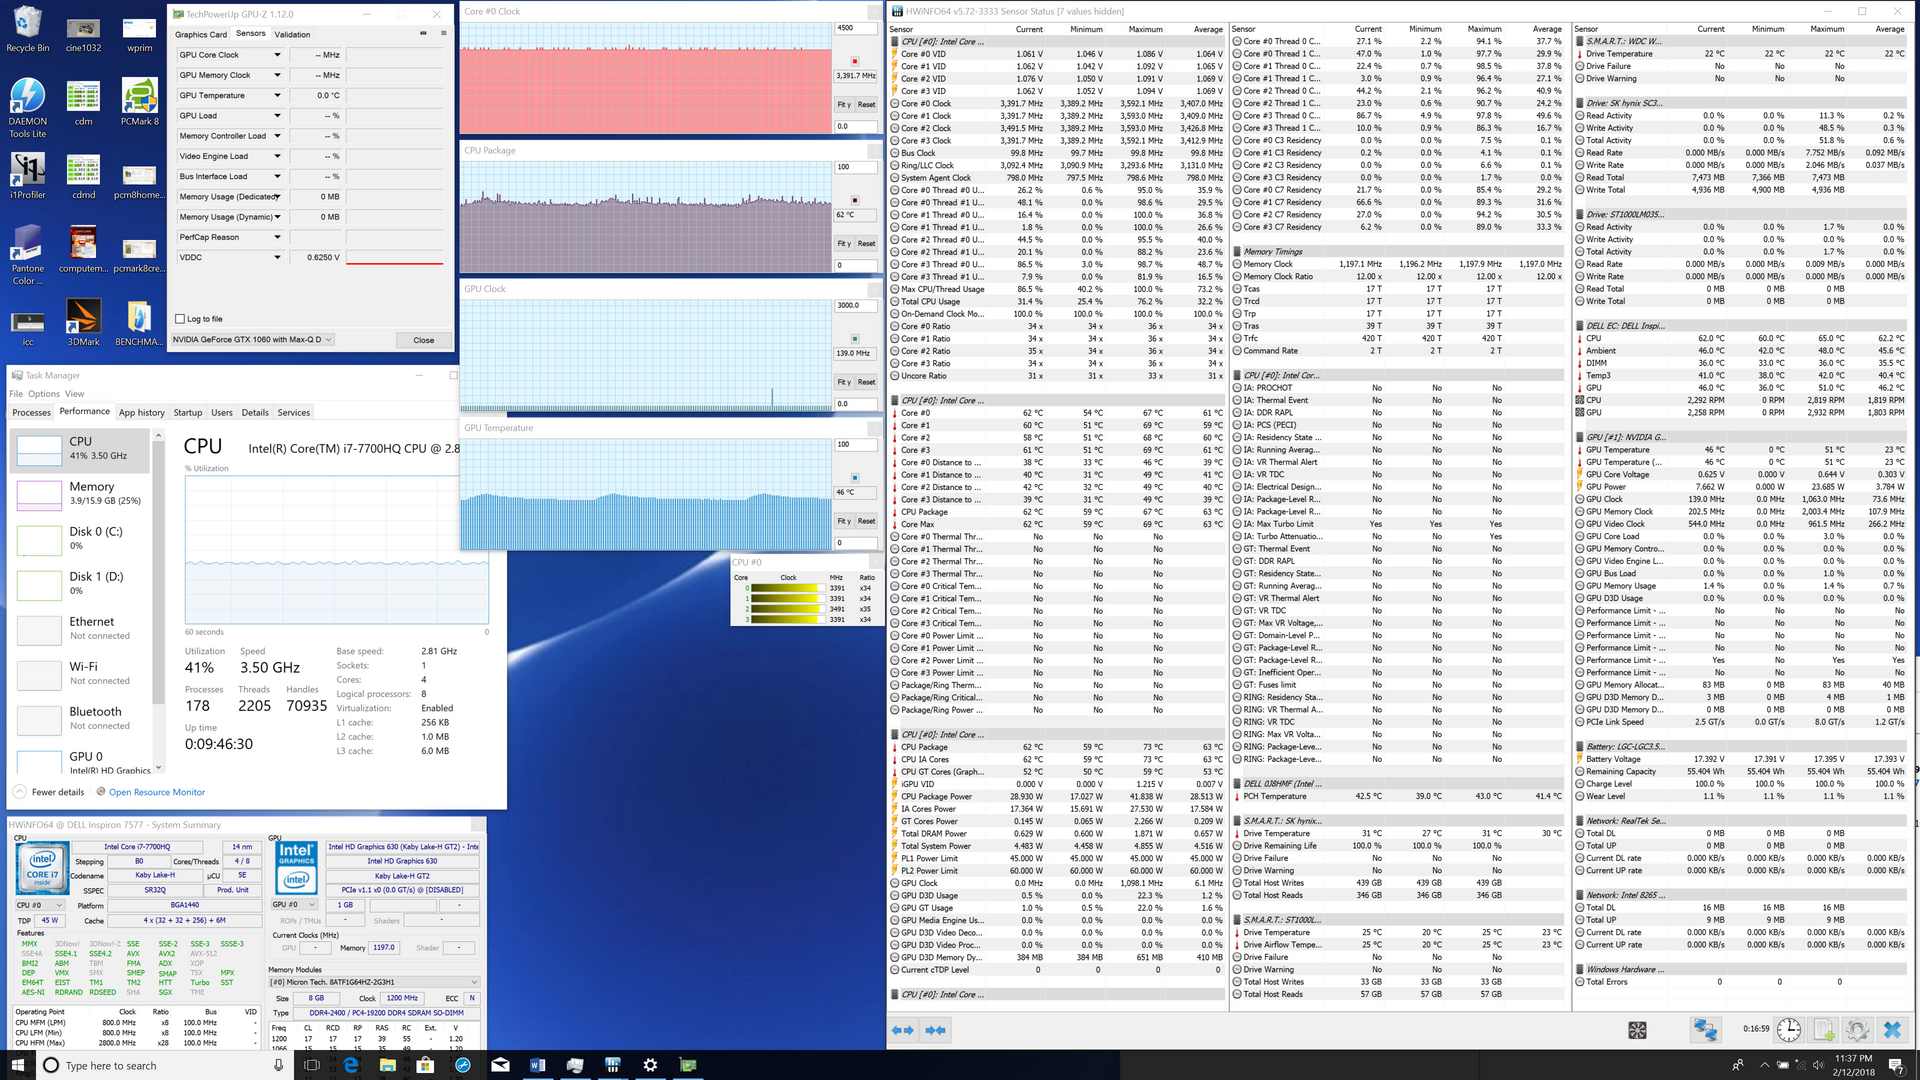Viewport: 1920px width, 1080px height.
Task: Click red color swatch on Core #0 Clock graph
Action: [x=854, y=61]
